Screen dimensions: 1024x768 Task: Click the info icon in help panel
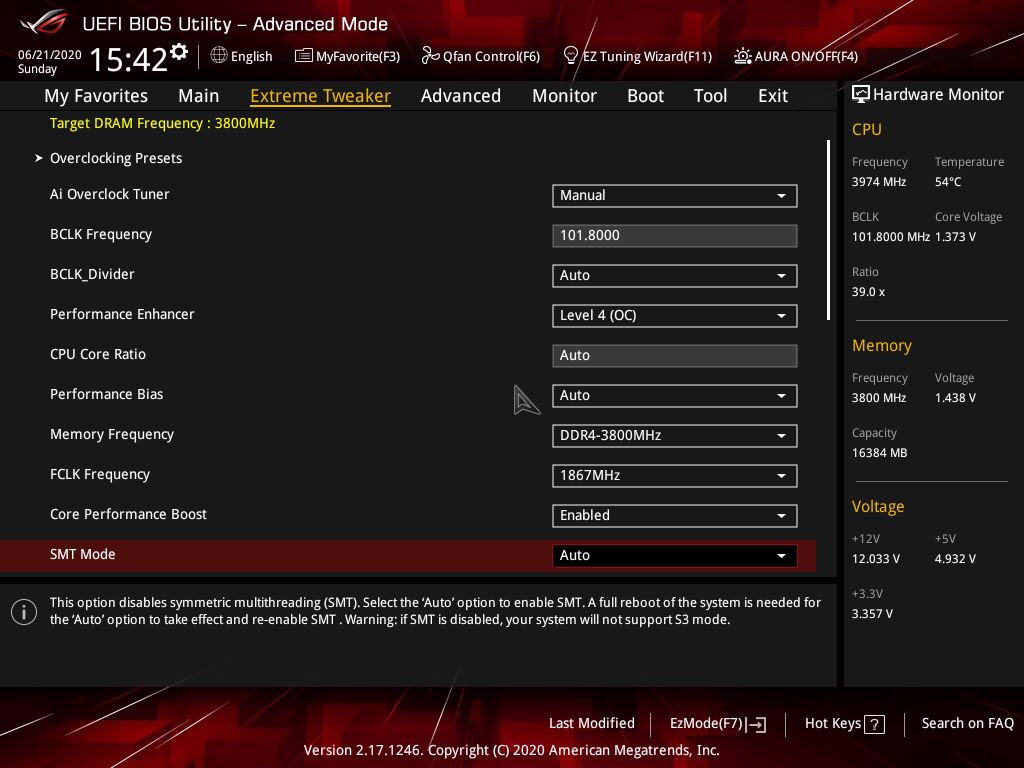click(x=24, y=612)
